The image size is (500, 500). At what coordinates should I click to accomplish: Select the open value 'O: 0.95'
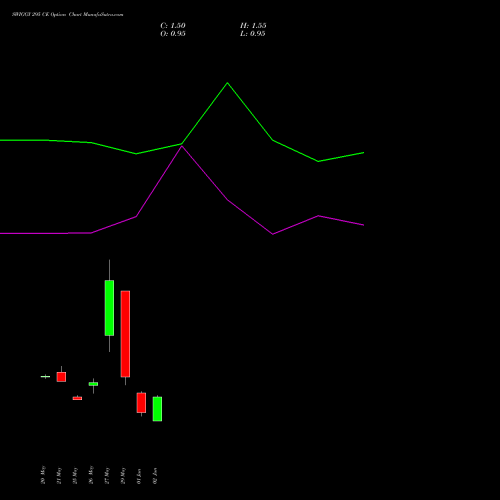[x=173, y=34]
